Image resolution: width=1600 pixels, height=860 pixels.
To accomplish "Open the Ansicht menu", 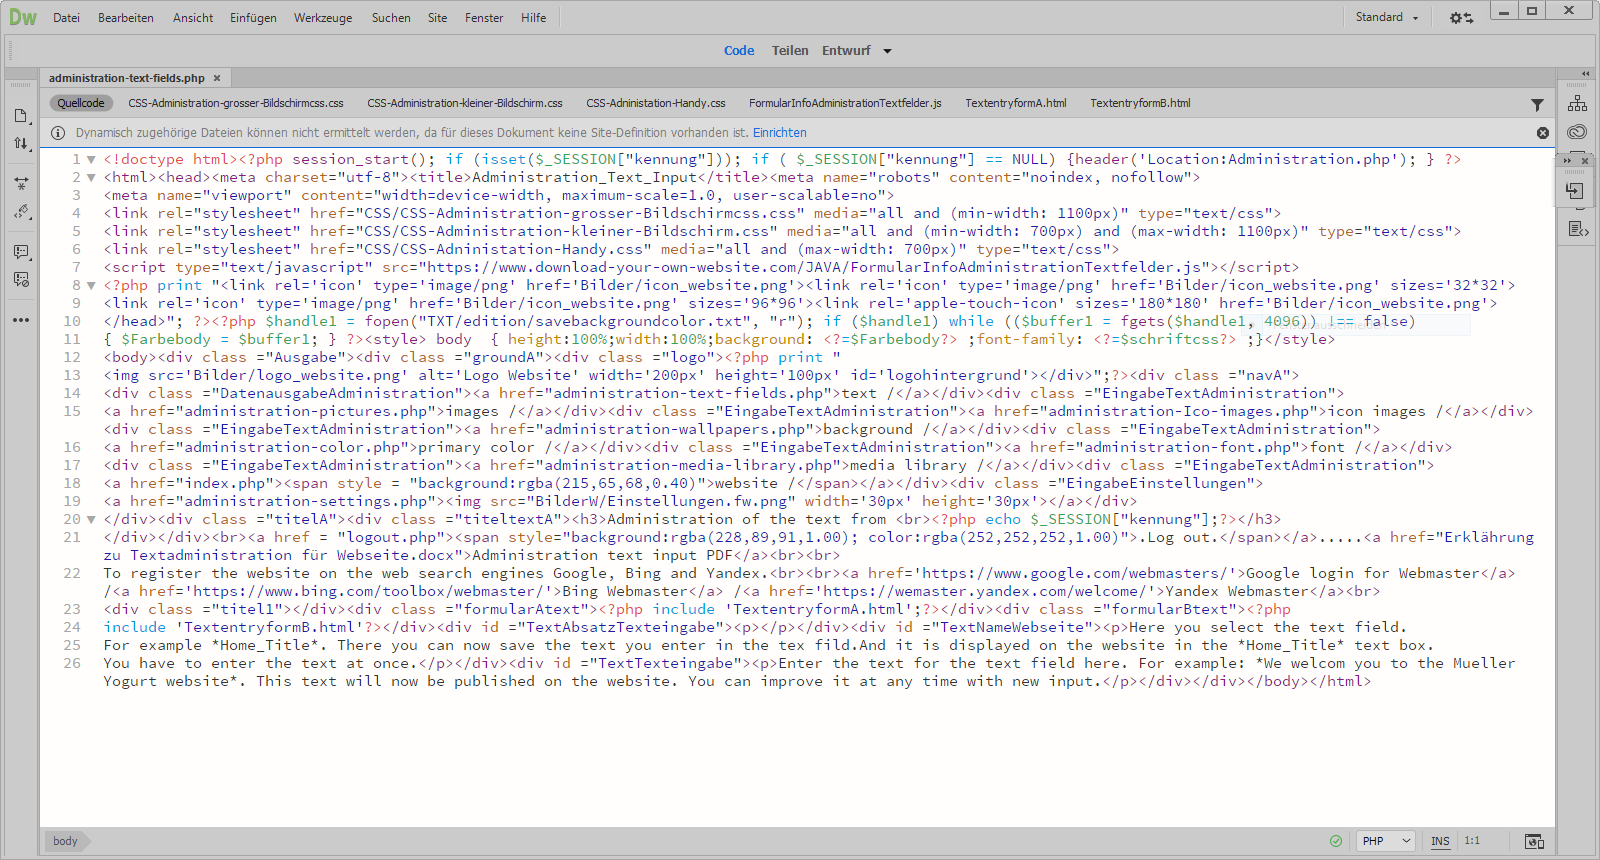I will (193, 18).
